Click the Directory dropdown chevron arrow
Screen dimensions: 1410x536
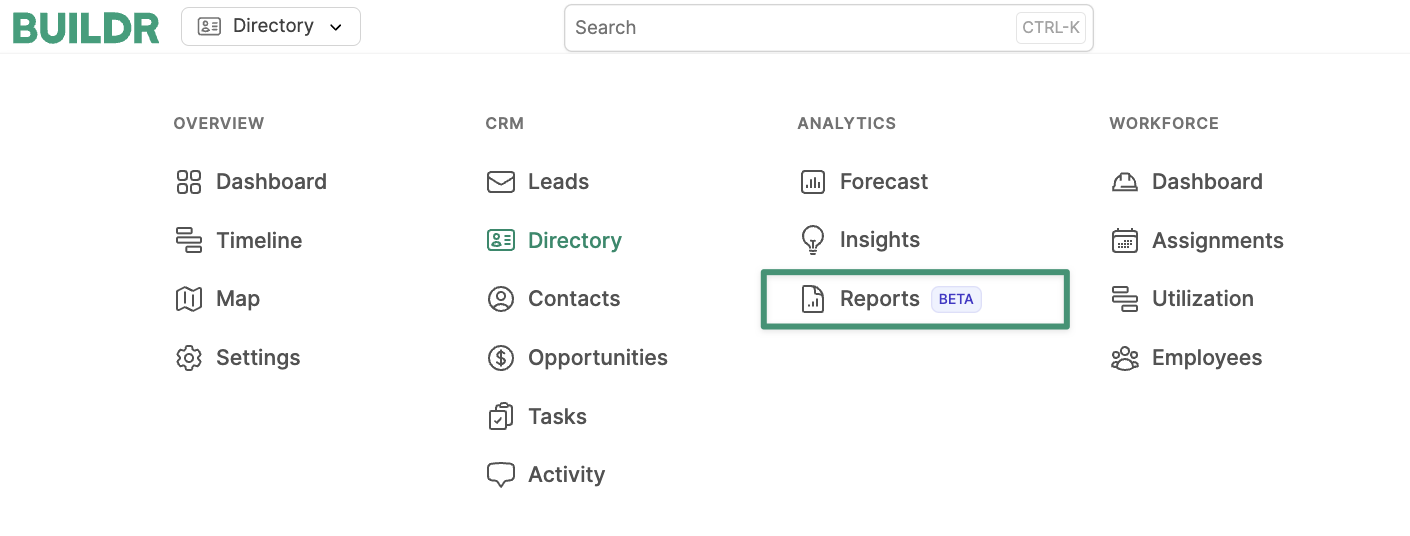[x=336, y=28]
